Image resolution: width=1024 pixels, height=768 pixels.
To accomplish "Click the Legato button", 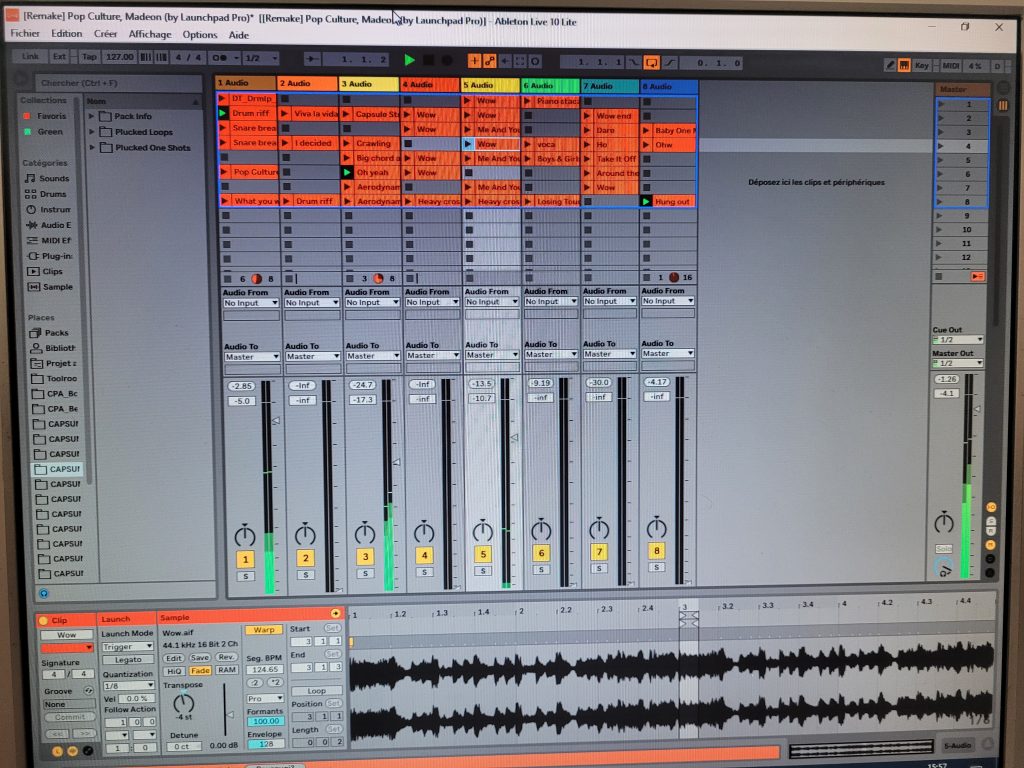I will pyautogui.click(x=128, y=660).
